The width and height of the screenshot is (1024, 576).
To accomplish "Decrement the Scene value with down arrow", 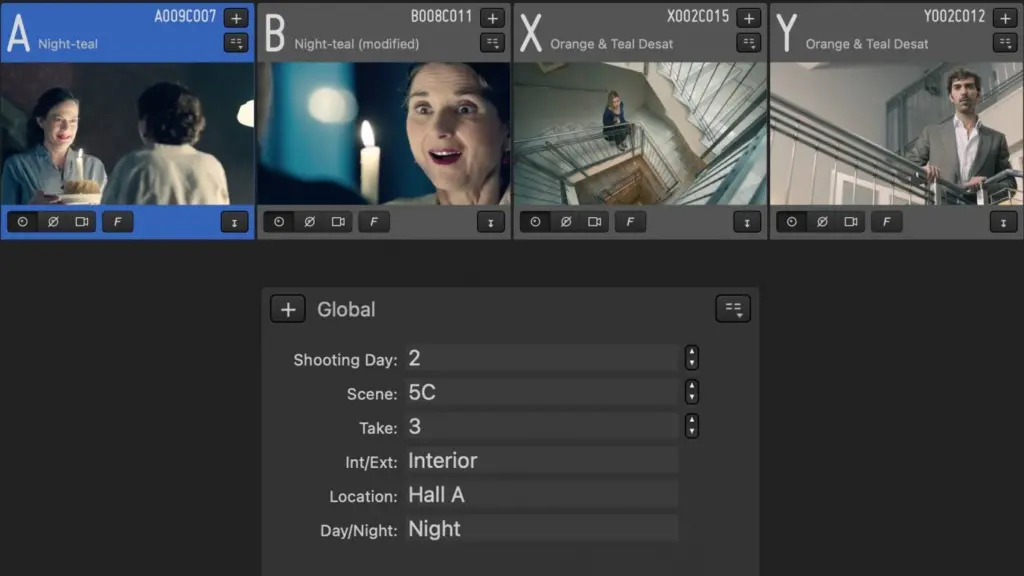I will point(692,398).
